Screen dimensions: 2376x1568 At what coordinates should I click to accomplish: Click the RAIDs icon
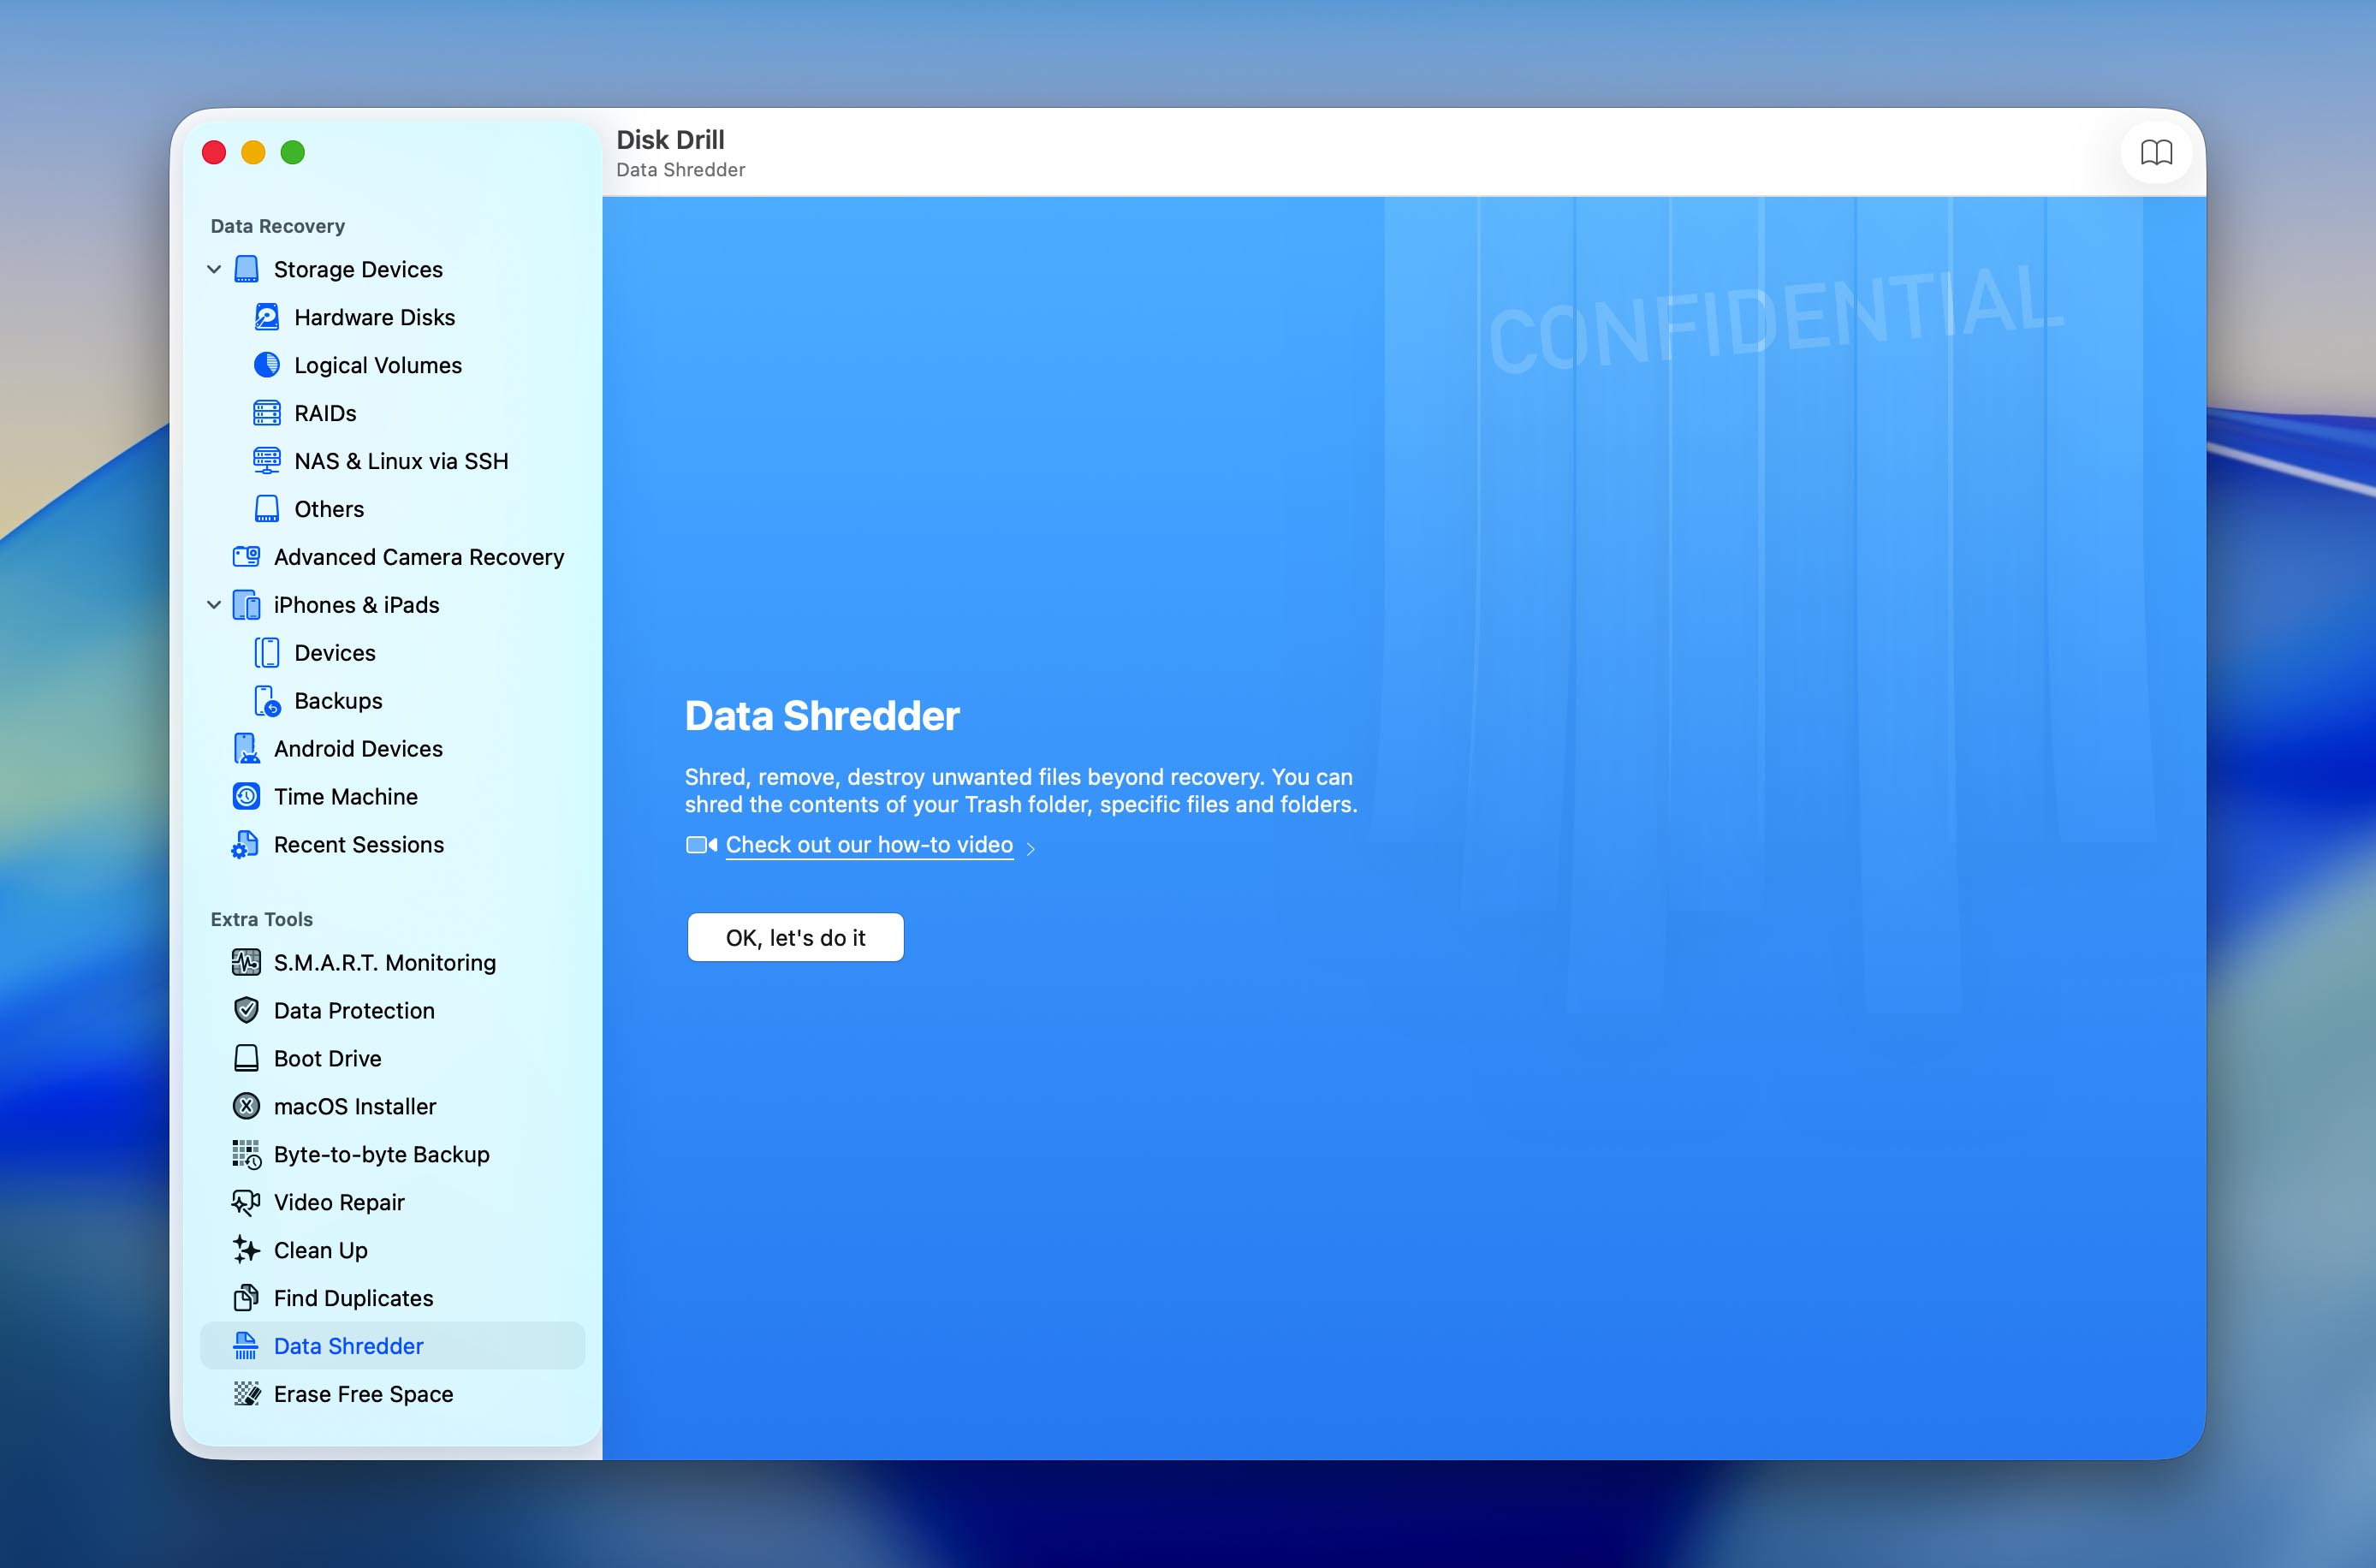(x=267, y=413)
